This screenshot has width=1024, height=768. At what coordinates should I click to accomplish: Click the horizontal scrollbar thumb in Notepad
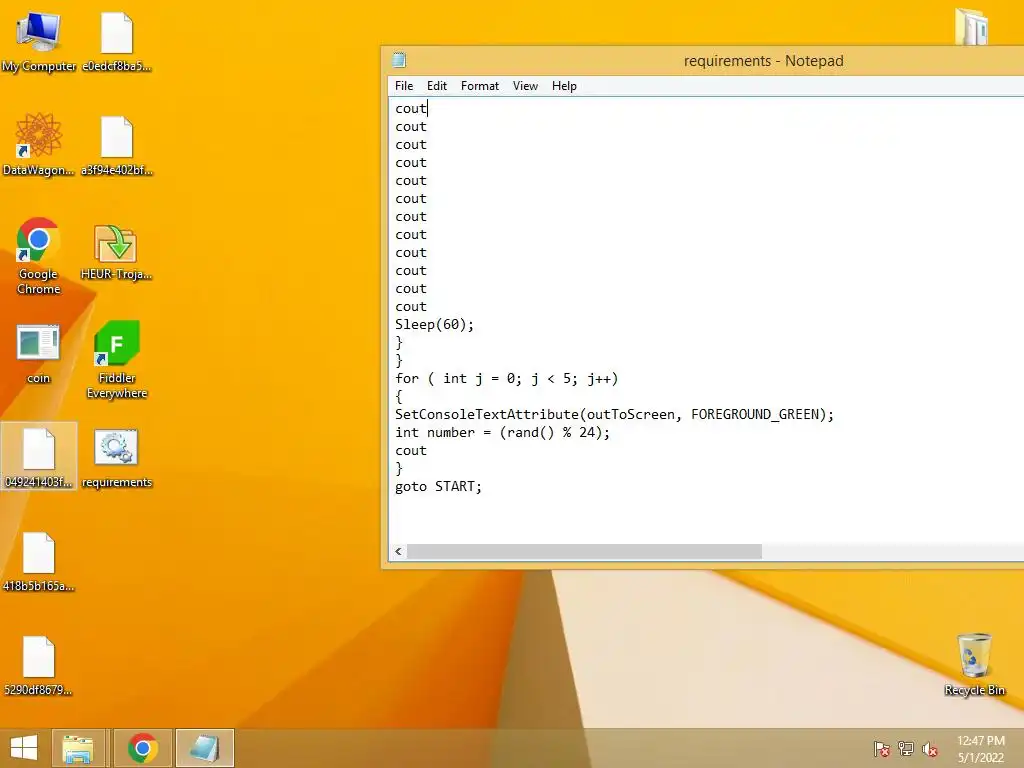tap(584, 551)
